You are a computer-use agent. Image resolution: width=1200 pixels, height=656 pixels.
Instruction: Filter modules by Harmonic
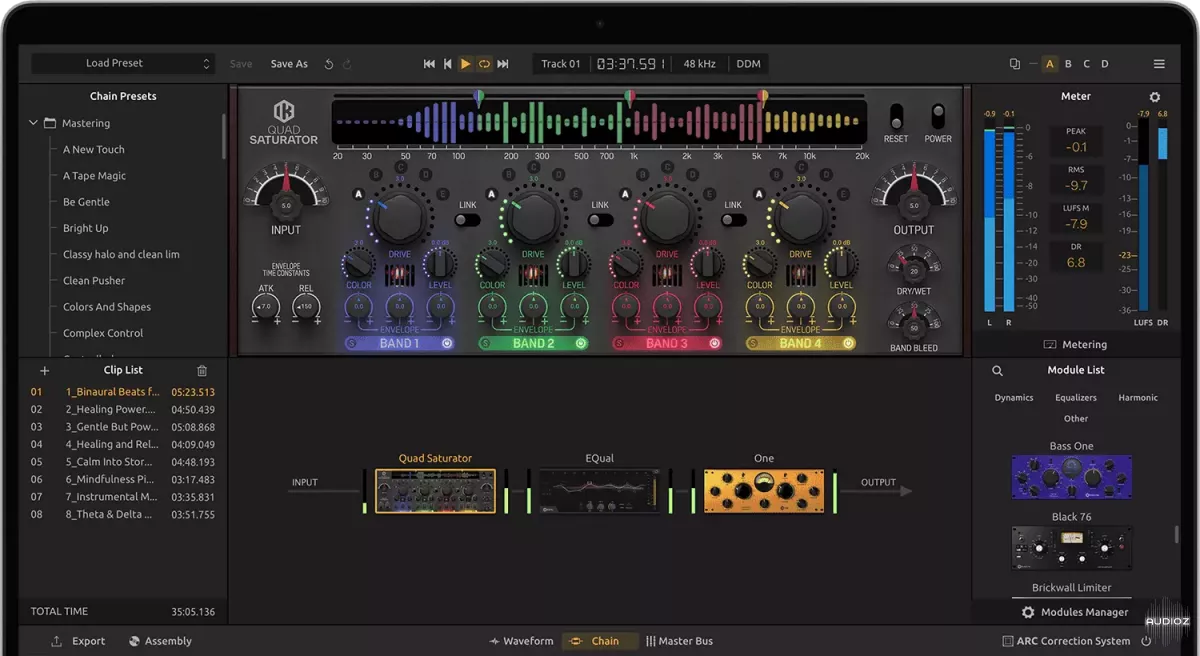pyautogui.click(x=1138, y=398)
